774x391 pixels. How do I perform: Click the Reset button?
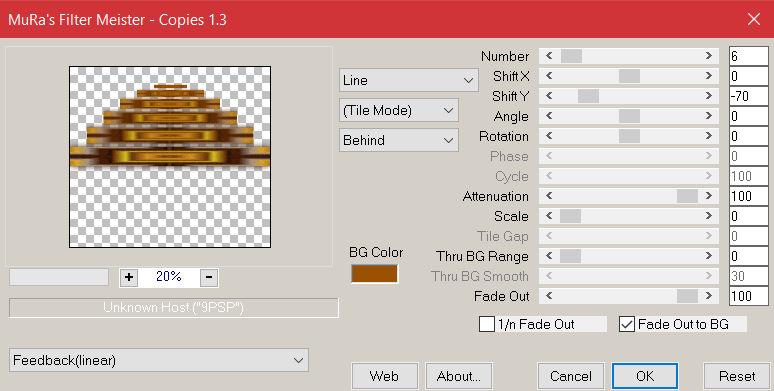737,376
